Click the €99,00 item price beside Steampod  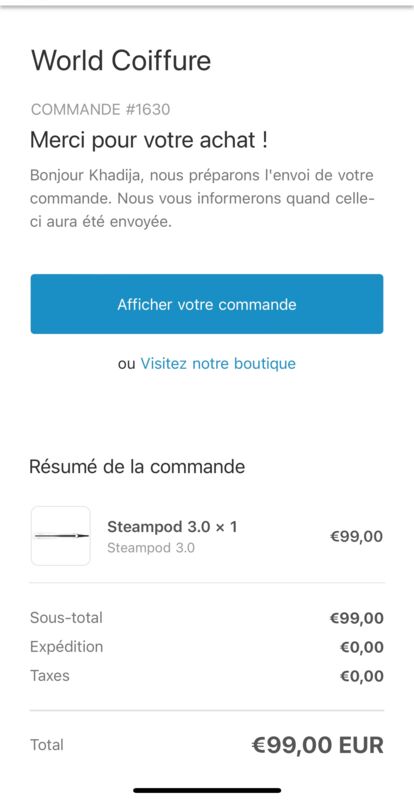click(356, 537)
